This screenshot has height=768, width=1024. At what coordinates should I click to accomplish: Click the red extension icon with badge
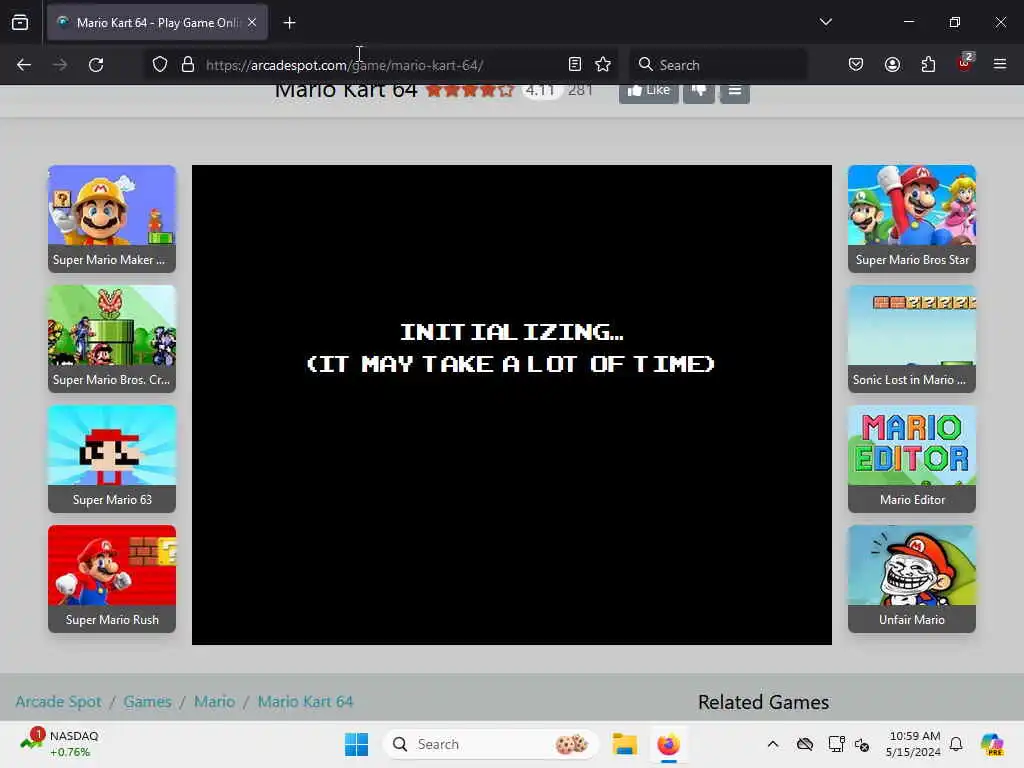tap(965, 63)
